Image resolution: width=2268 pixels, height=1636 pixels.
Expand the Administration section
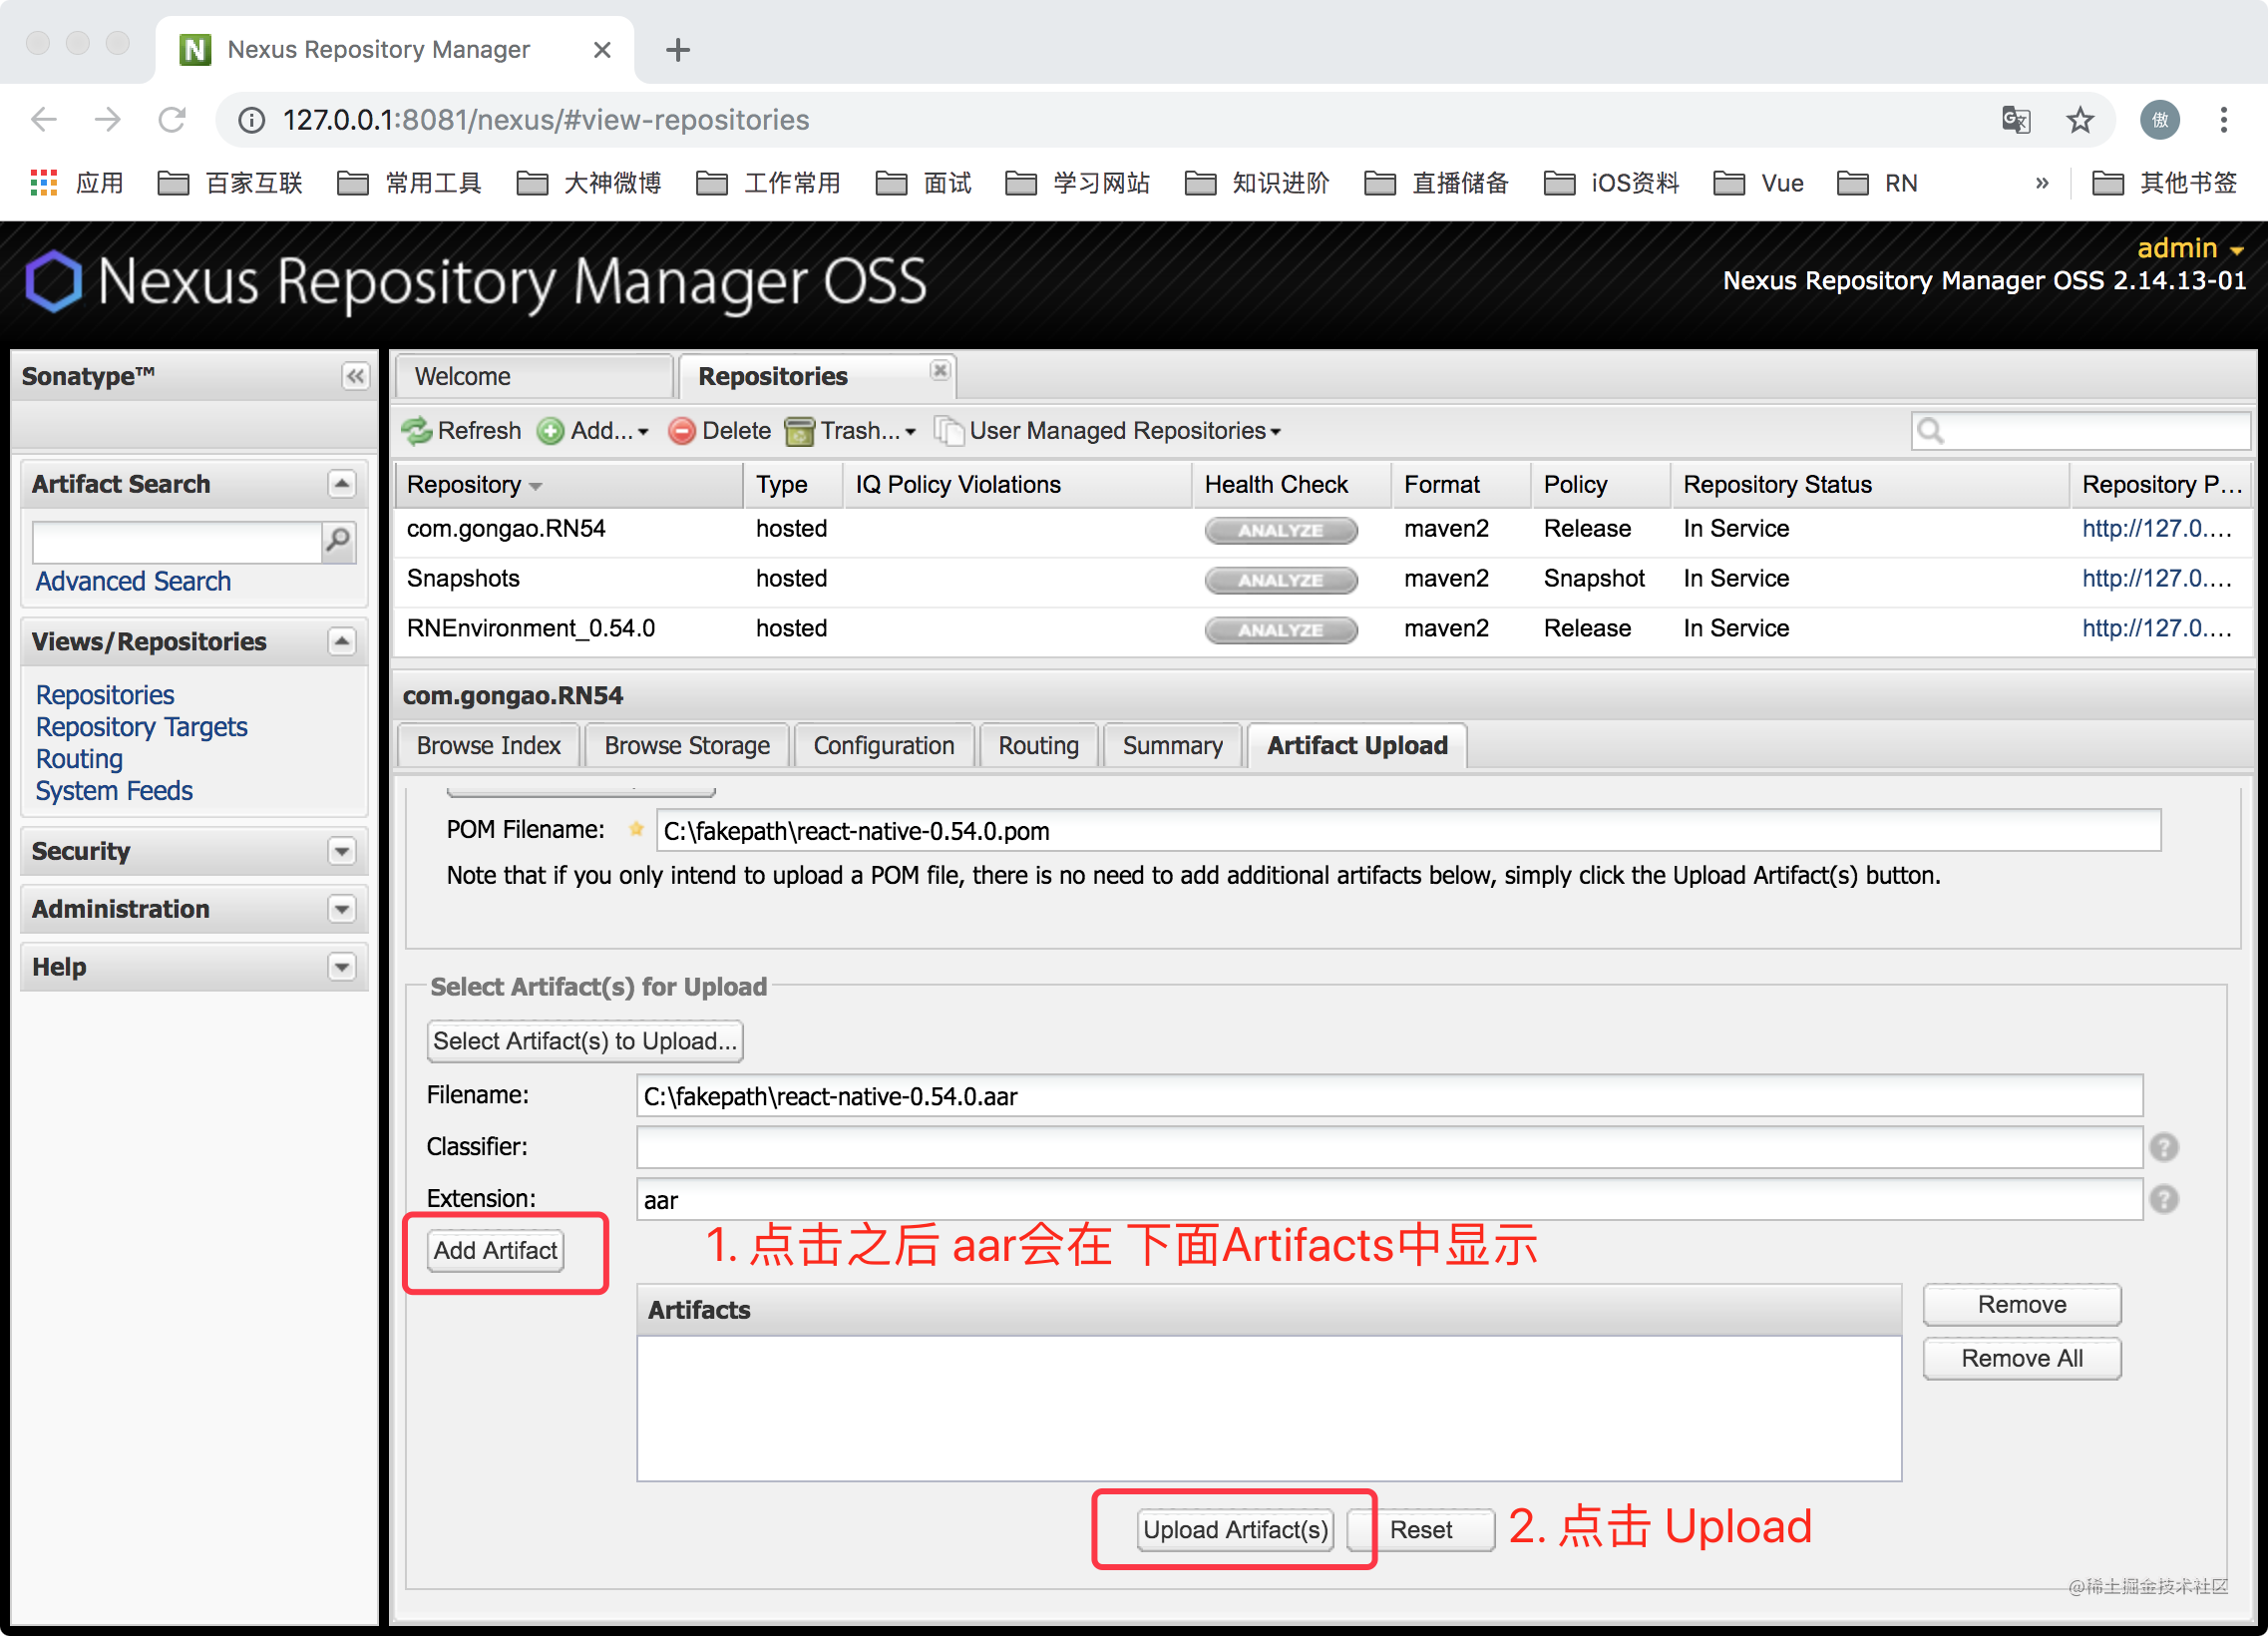[x=342, y=909]
